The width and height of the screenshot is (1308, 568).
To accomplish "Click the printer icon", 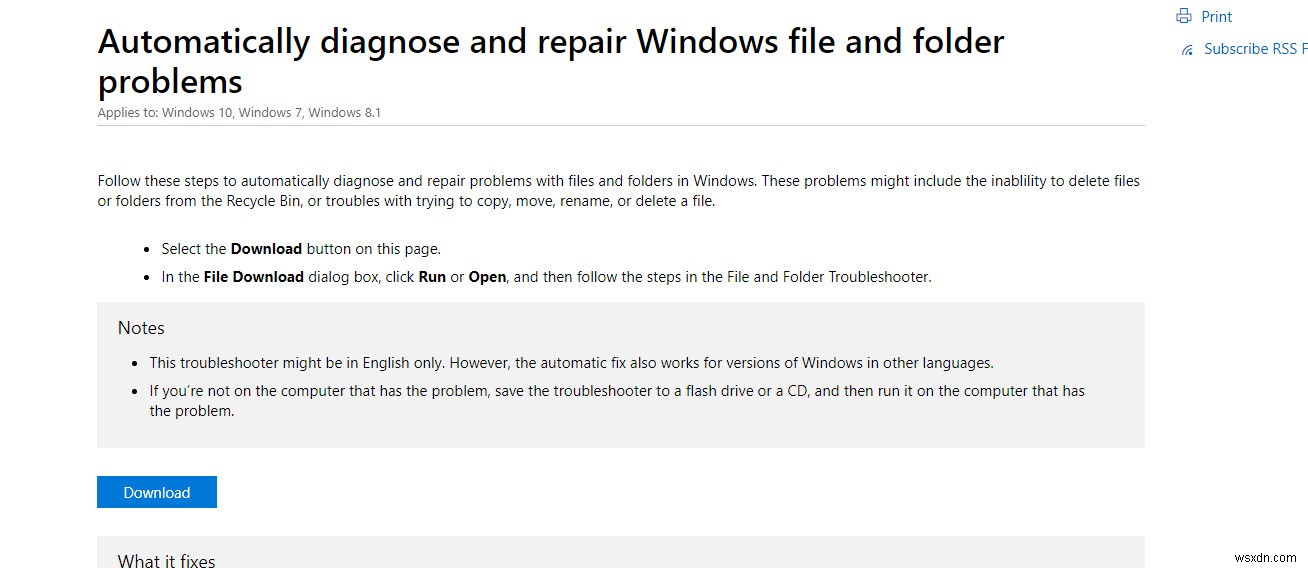I will tap(1184, 16).
